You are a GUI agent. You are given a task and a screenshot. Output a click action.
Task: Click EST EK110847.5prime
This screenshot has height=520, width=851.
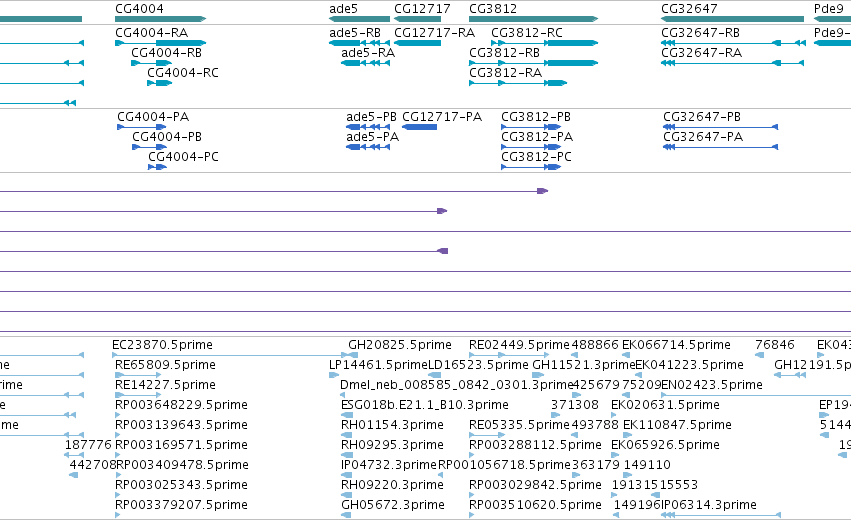677,425
